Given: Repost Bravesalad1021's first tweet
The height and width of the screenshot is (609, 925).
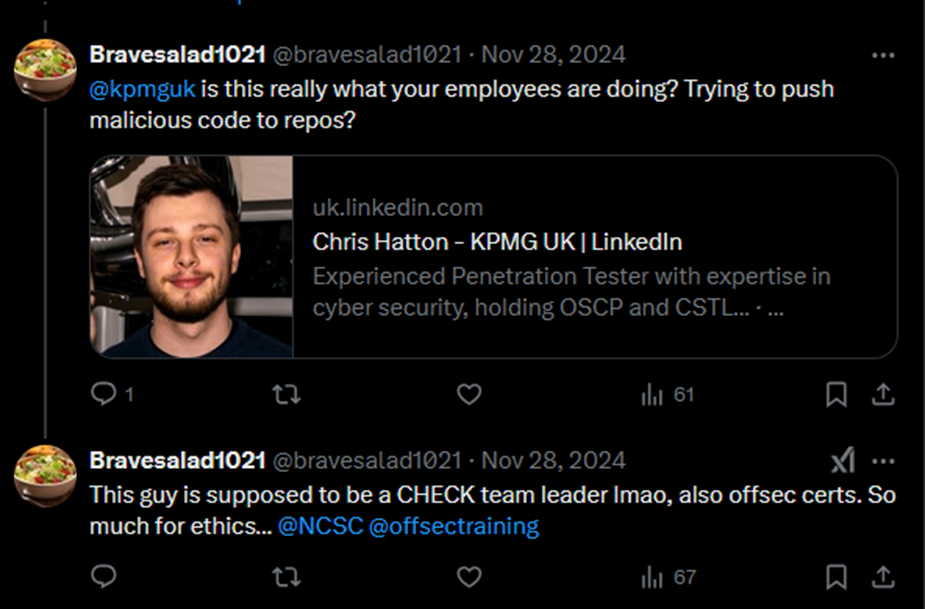Looking at the screenshot, I should pyautogui.click(x=286, y=394).
